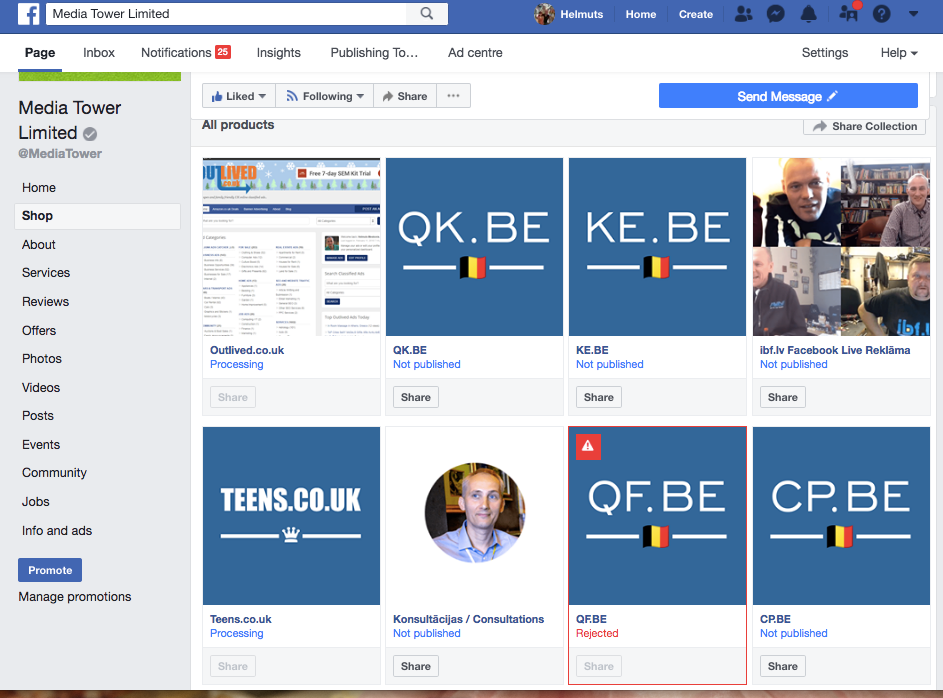This screenshot has width=943, height=698.
Task: Click the more options ellipsis button
Action: [x=453, y=96]
